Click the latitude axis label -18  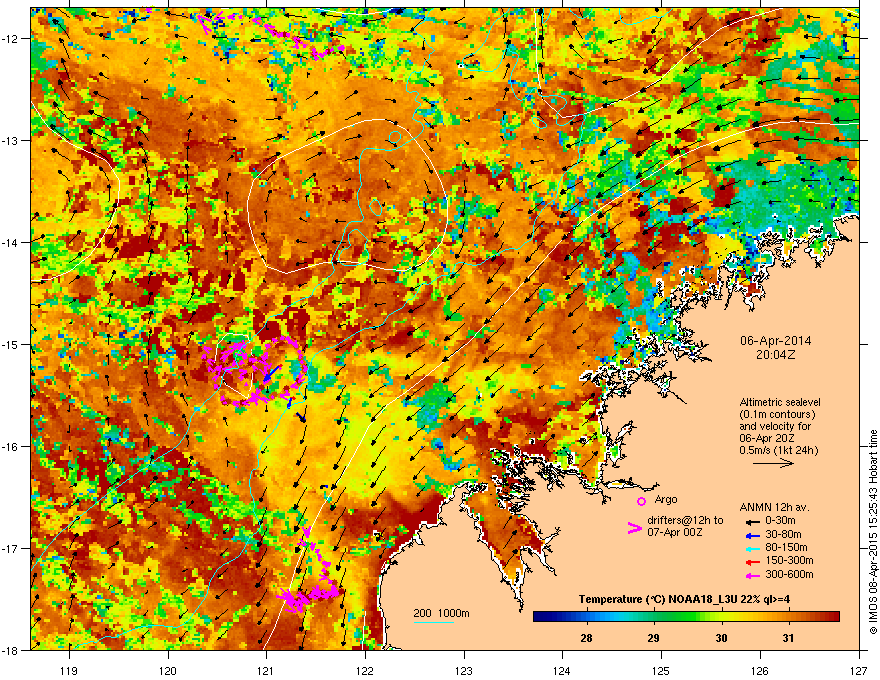click(11, 650)
